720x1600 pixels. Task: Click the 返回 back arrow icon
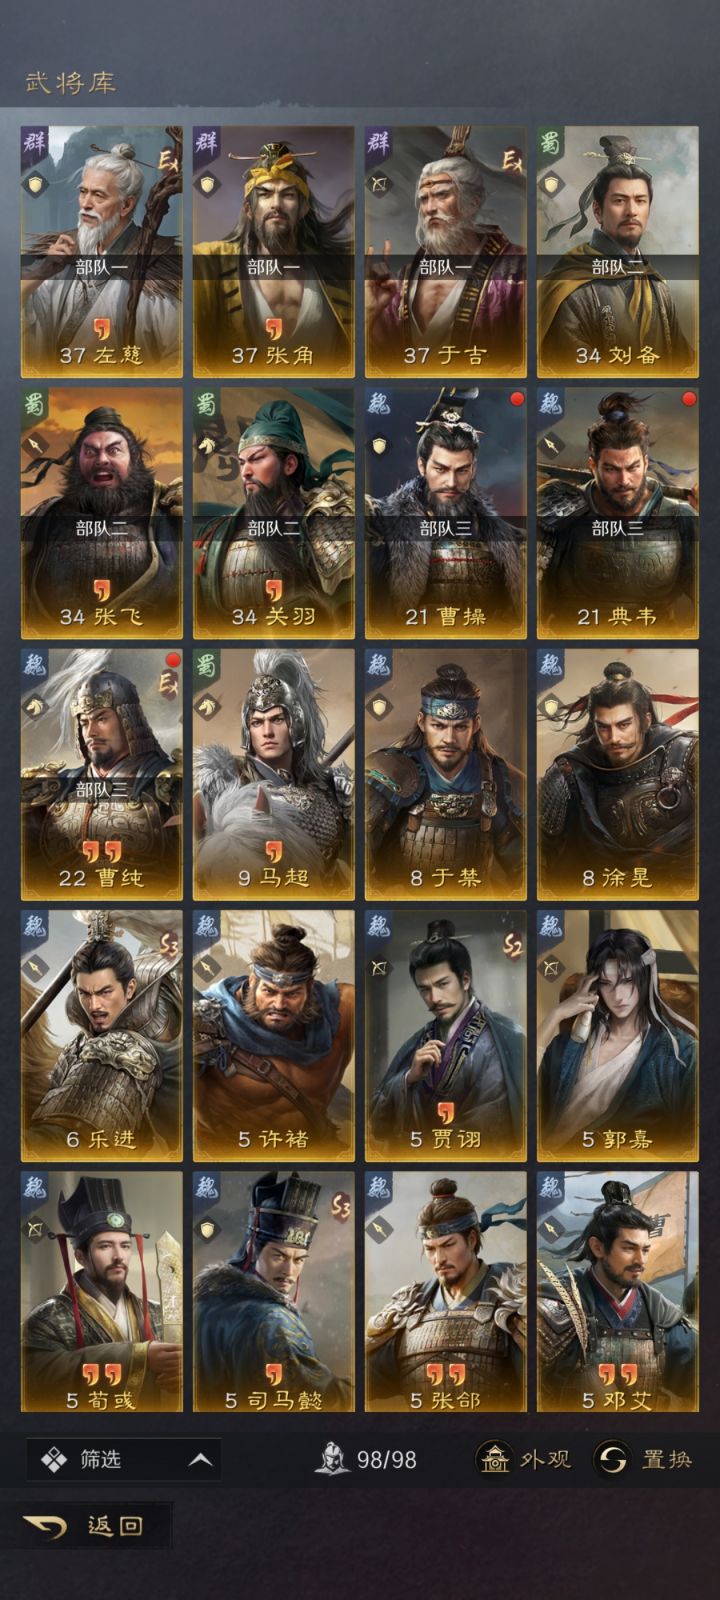[45, 1525]
